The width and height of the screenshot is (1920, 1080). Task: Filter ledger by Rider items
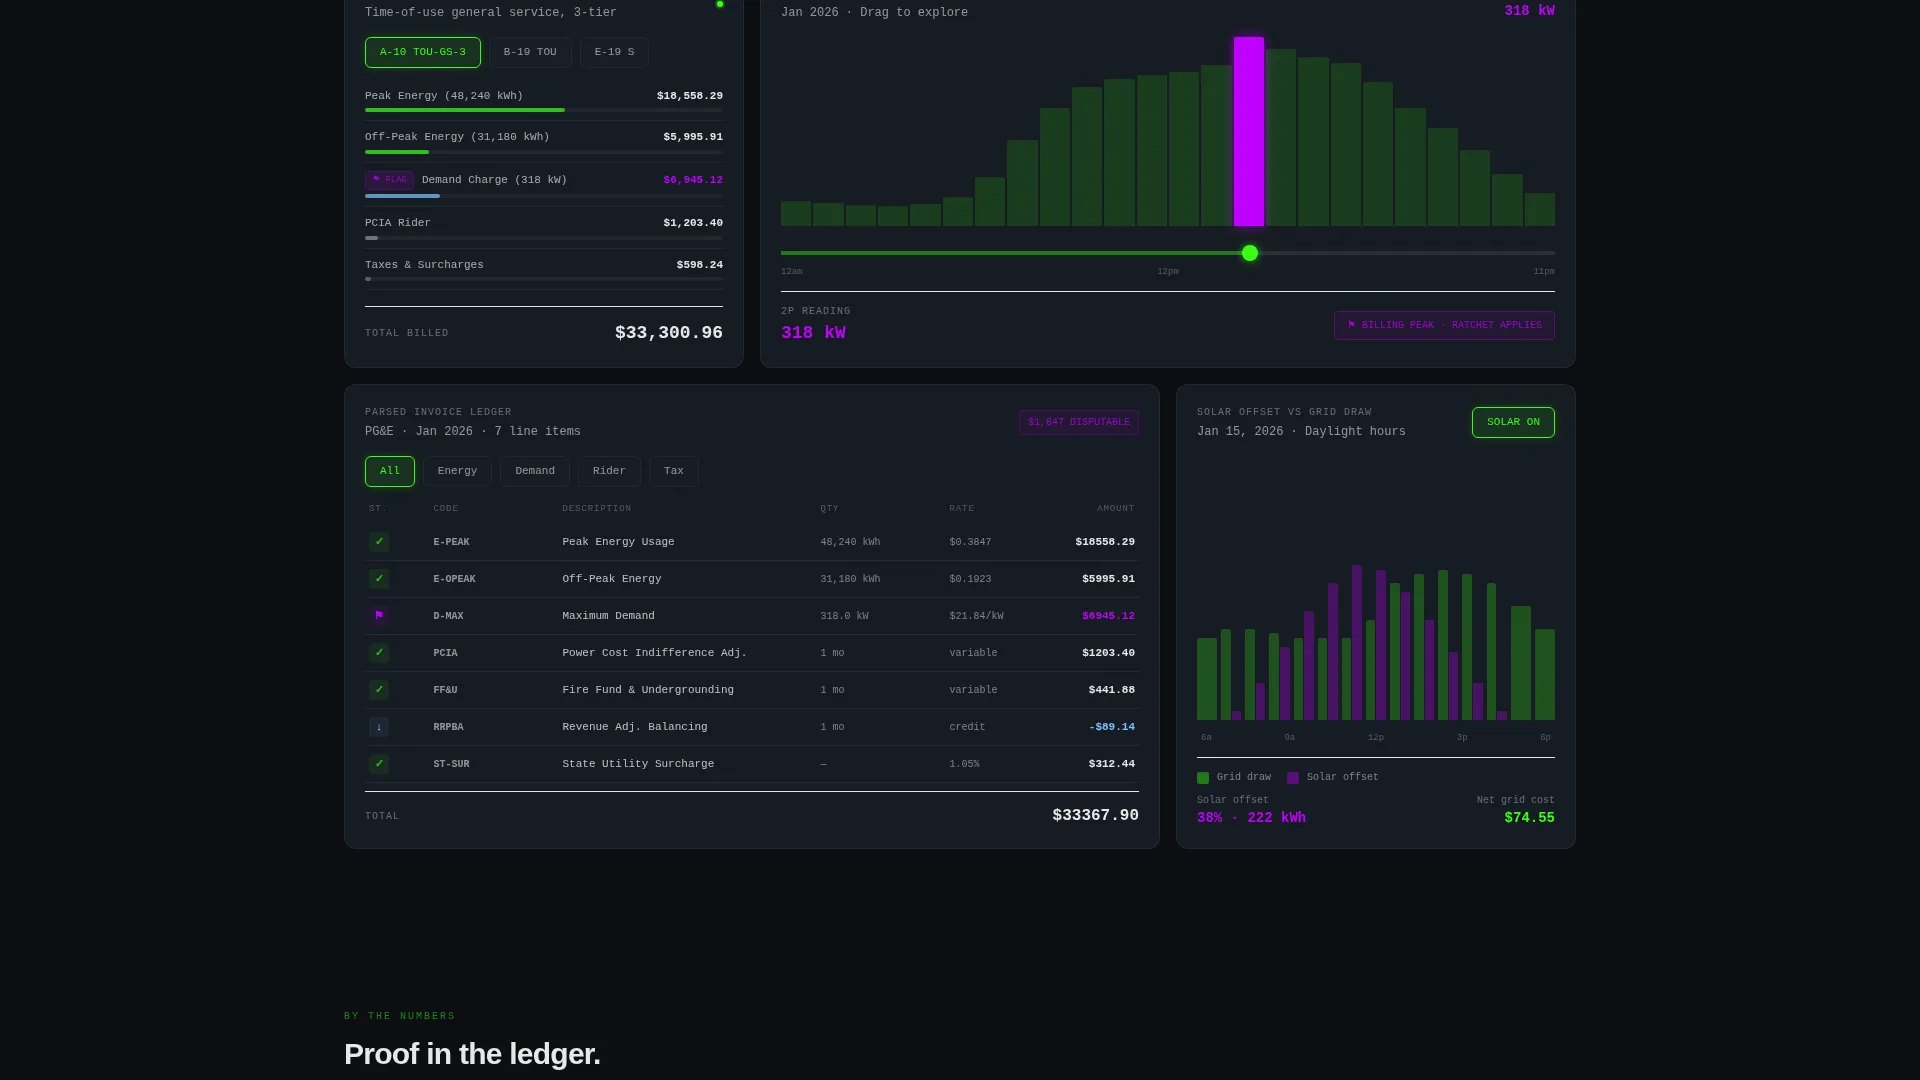[x=609, y=471]
